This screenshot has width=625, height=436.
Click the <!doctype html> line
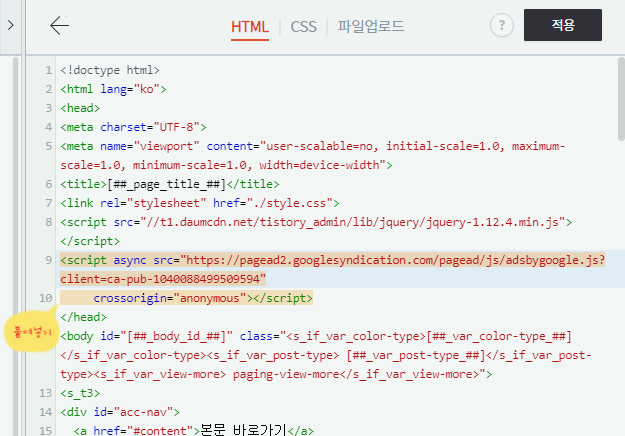110,70
